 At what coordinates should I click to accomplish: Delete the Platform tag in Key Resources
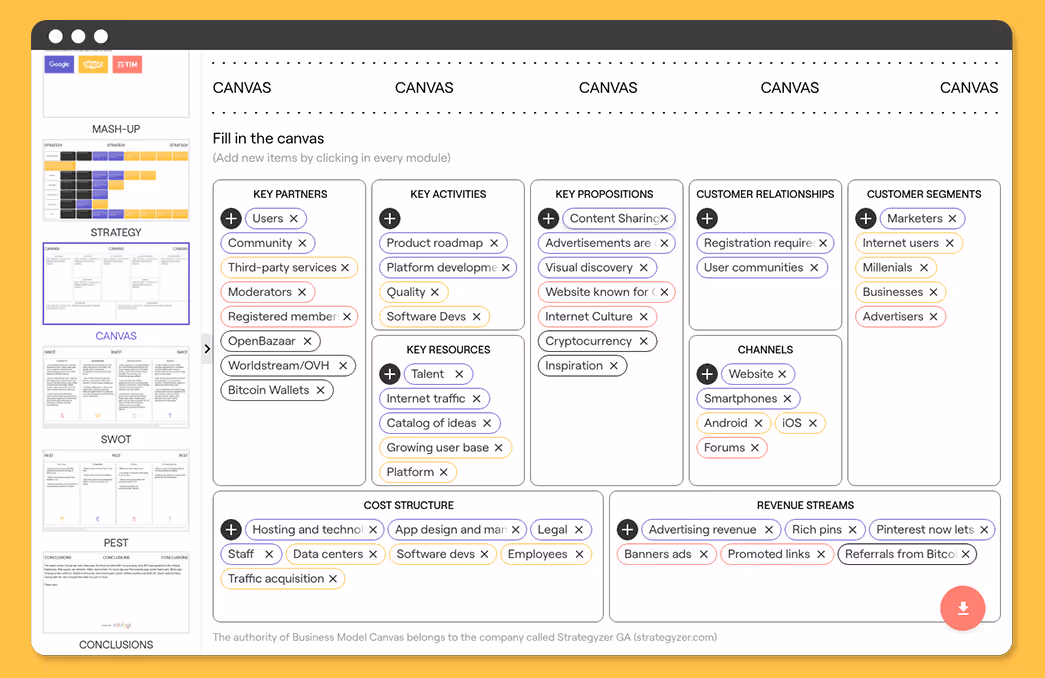(x=444, y=472)
